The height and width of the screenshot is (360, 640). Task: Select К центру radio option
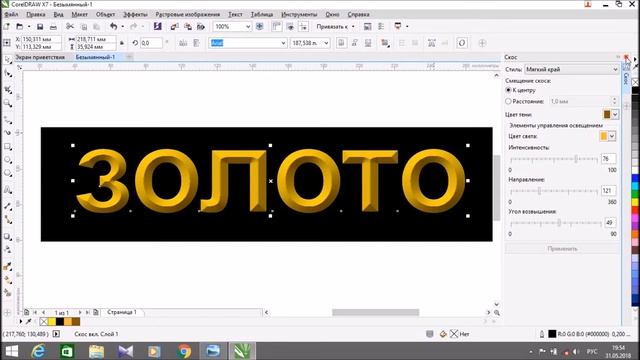click(x=508, y=90)
